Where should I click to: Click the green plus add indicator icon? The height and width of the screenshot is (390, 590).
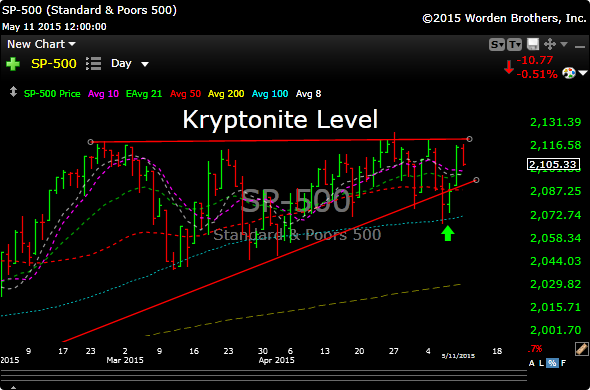tap(13, 64)
